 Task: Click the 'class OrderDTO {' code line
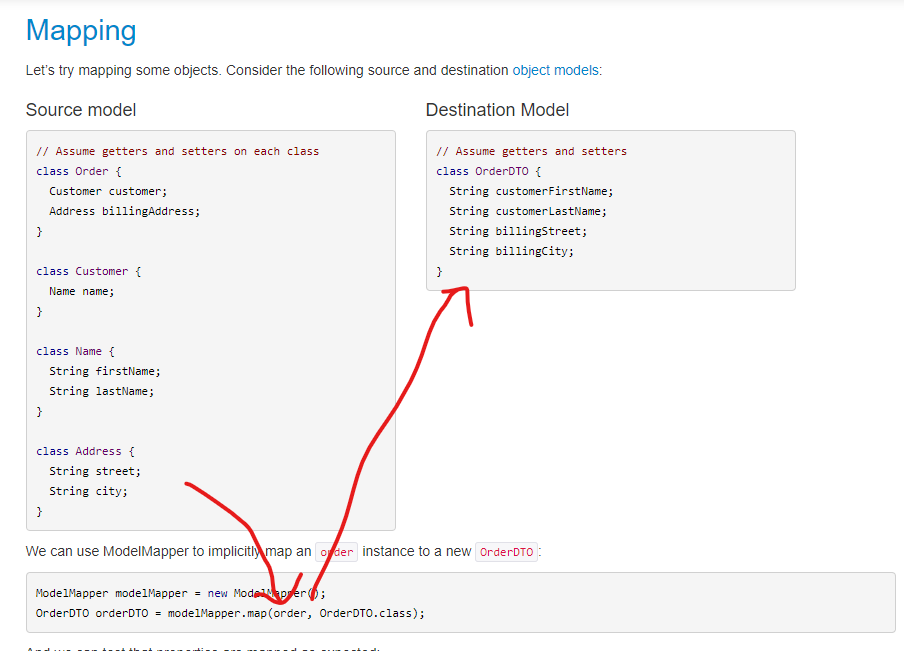[489, 171]
